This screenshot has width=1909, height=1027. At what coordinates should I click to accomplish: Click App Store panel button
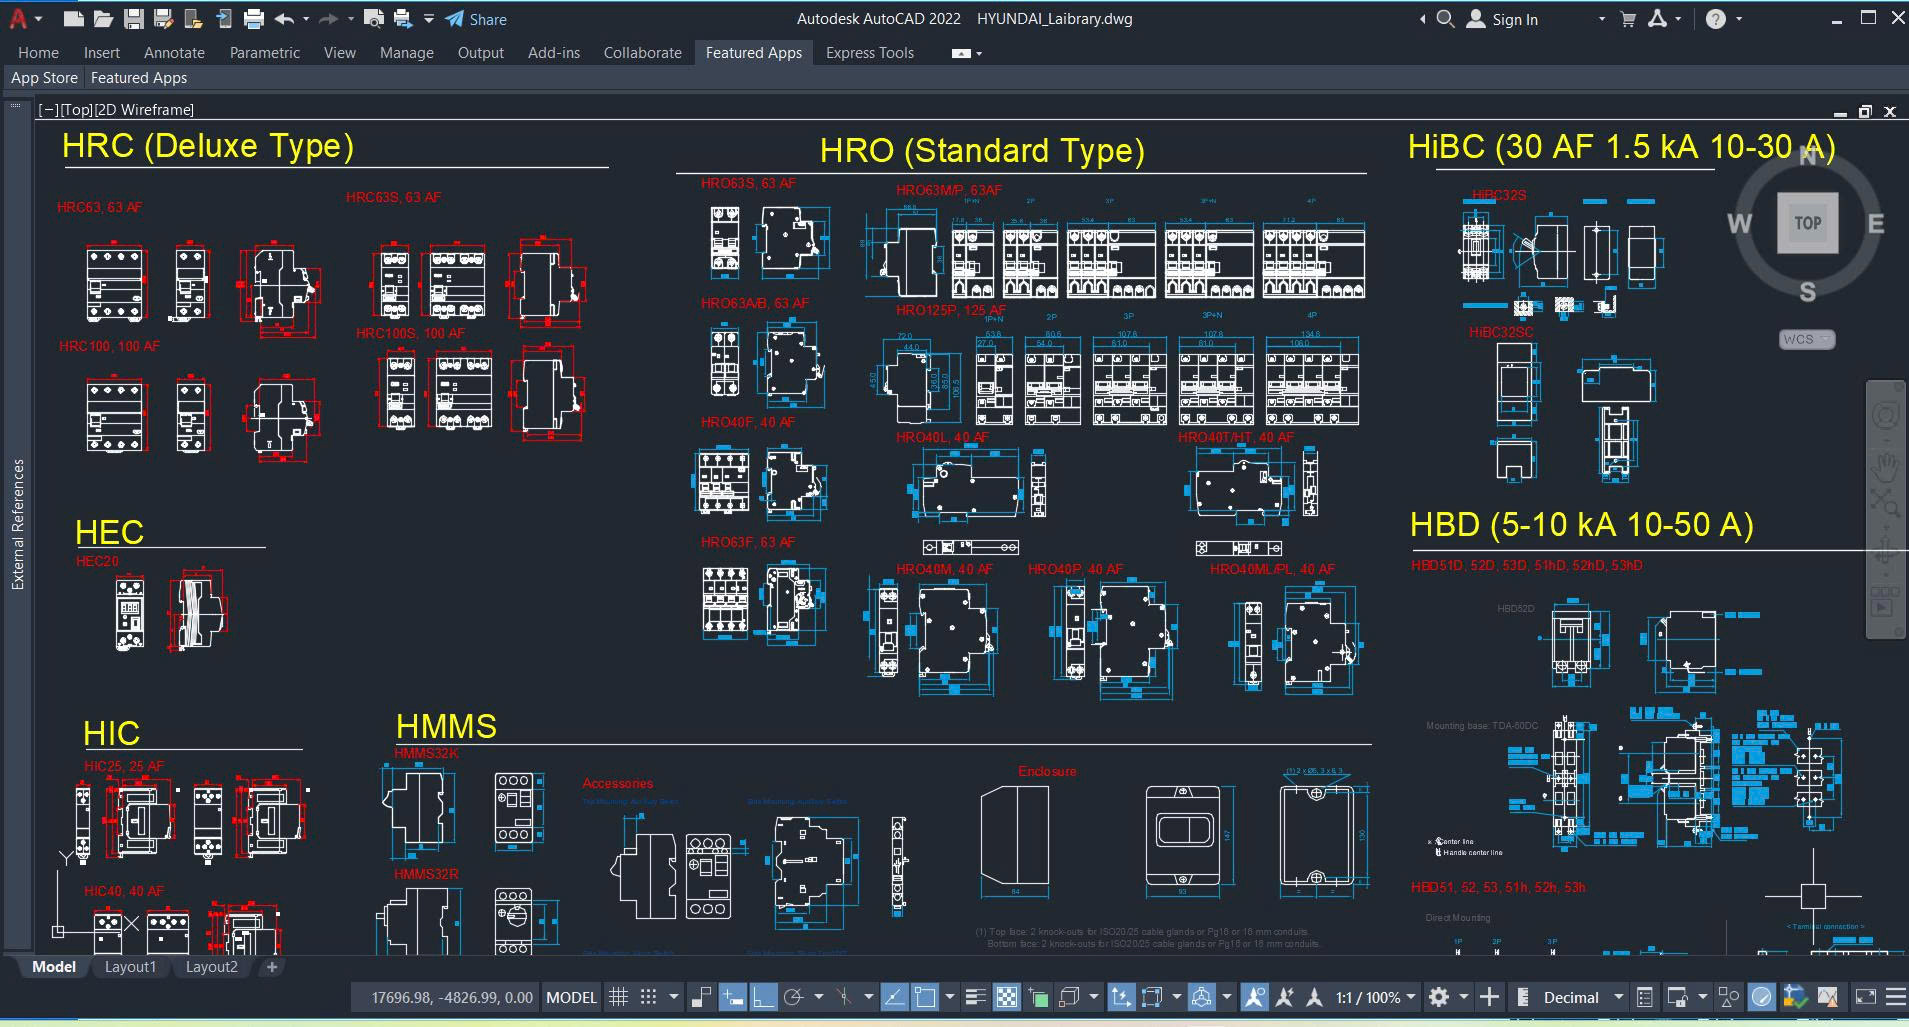pyautogui.click(x=44, y=77)
